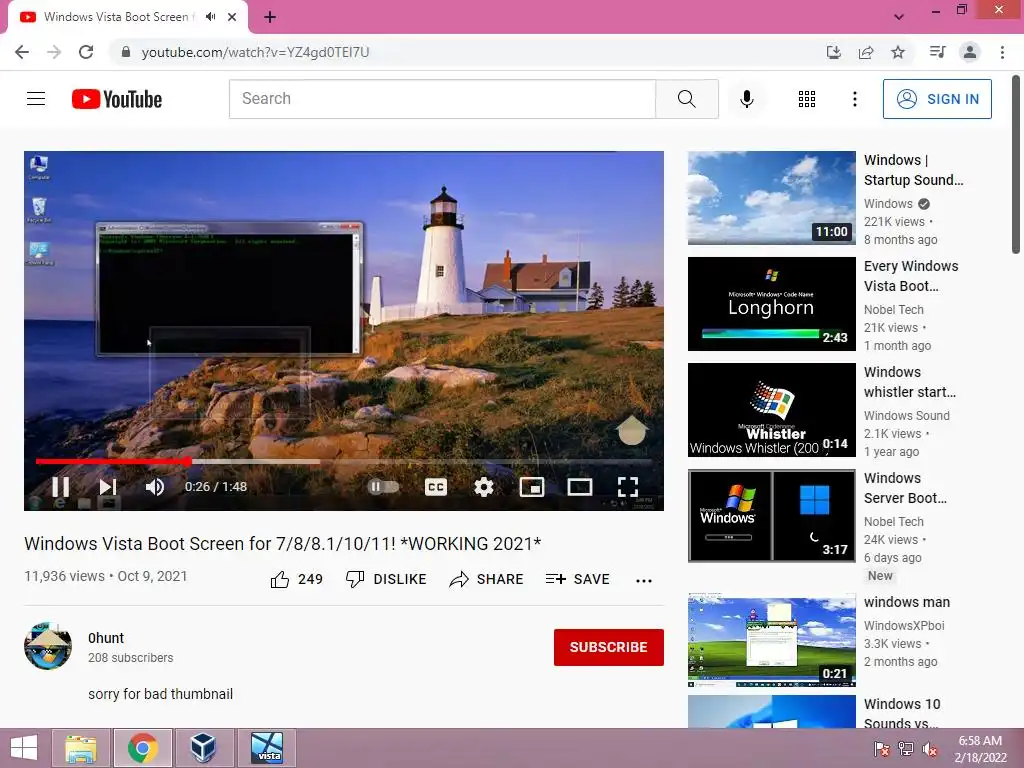
Task: Enter full screen video mode
Action: coord(628,487)
